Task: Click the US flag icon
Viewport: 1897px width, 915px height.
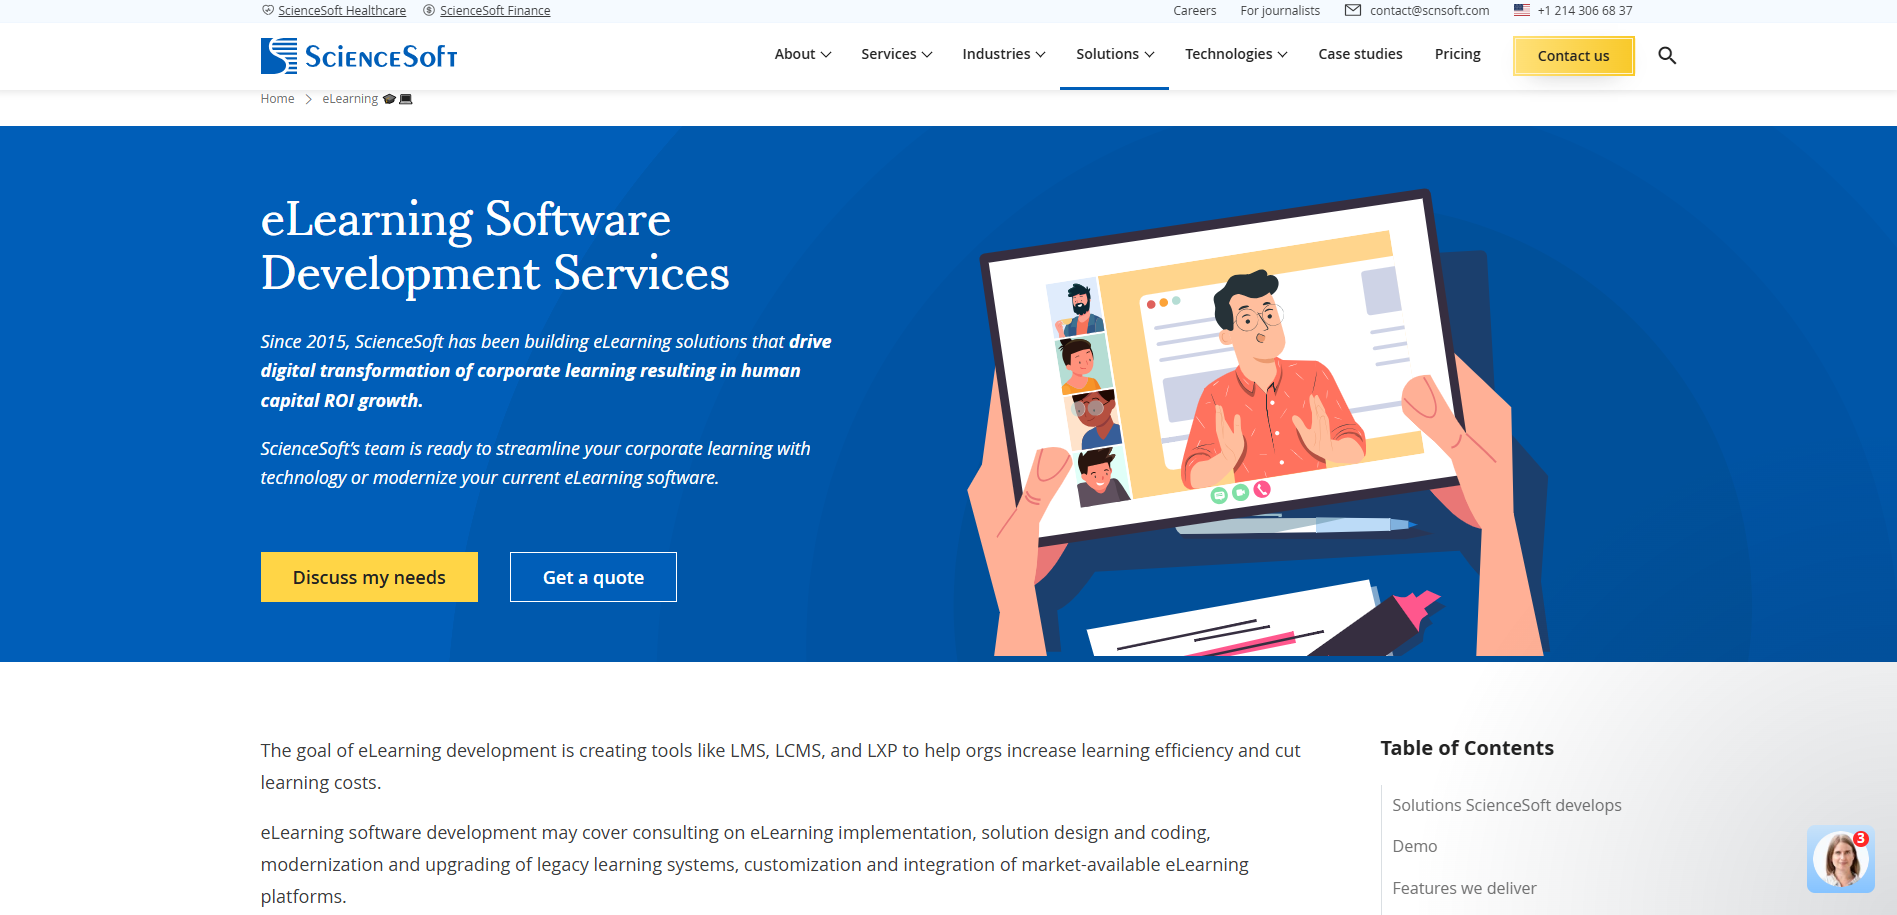Action: [1522, 10]
